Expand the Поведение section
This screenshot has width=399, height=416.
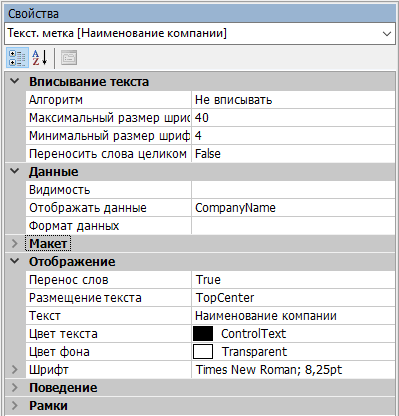15,387
